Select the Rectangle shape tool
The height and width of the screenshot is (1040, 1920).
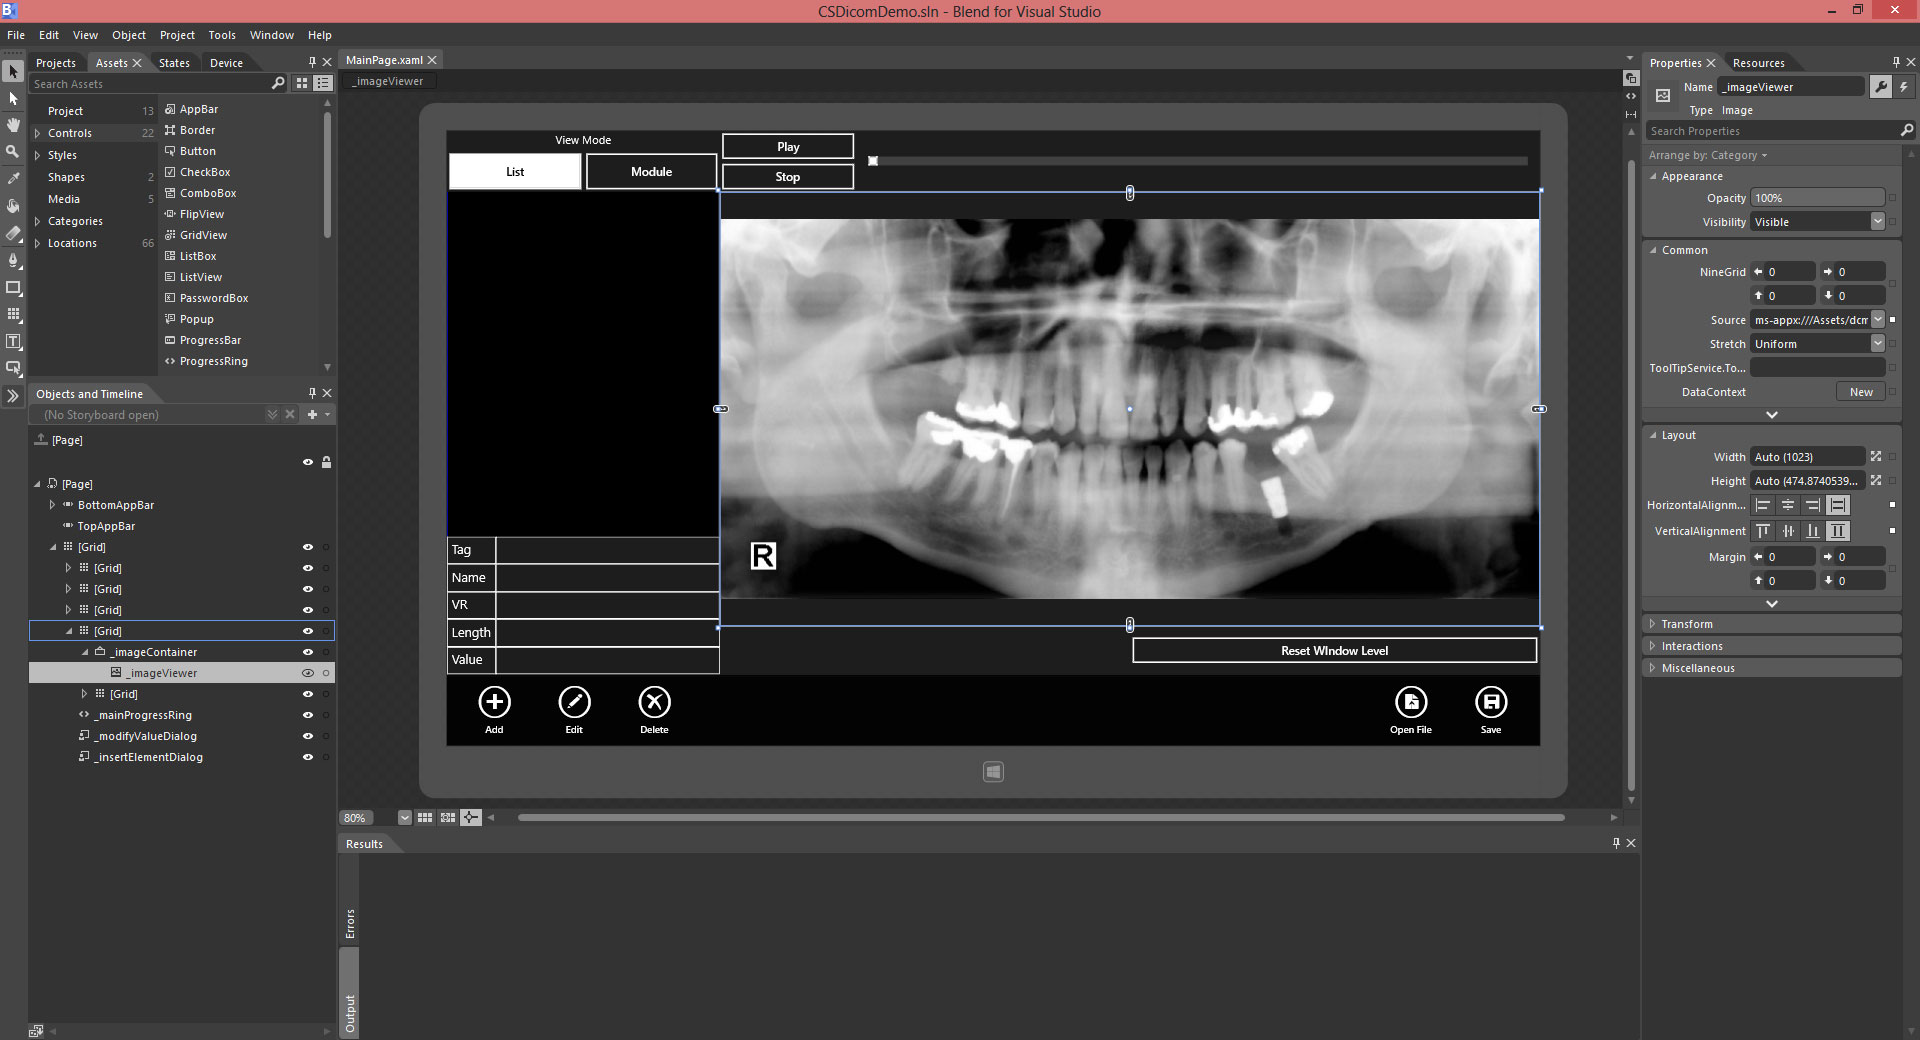coord(13,287)
